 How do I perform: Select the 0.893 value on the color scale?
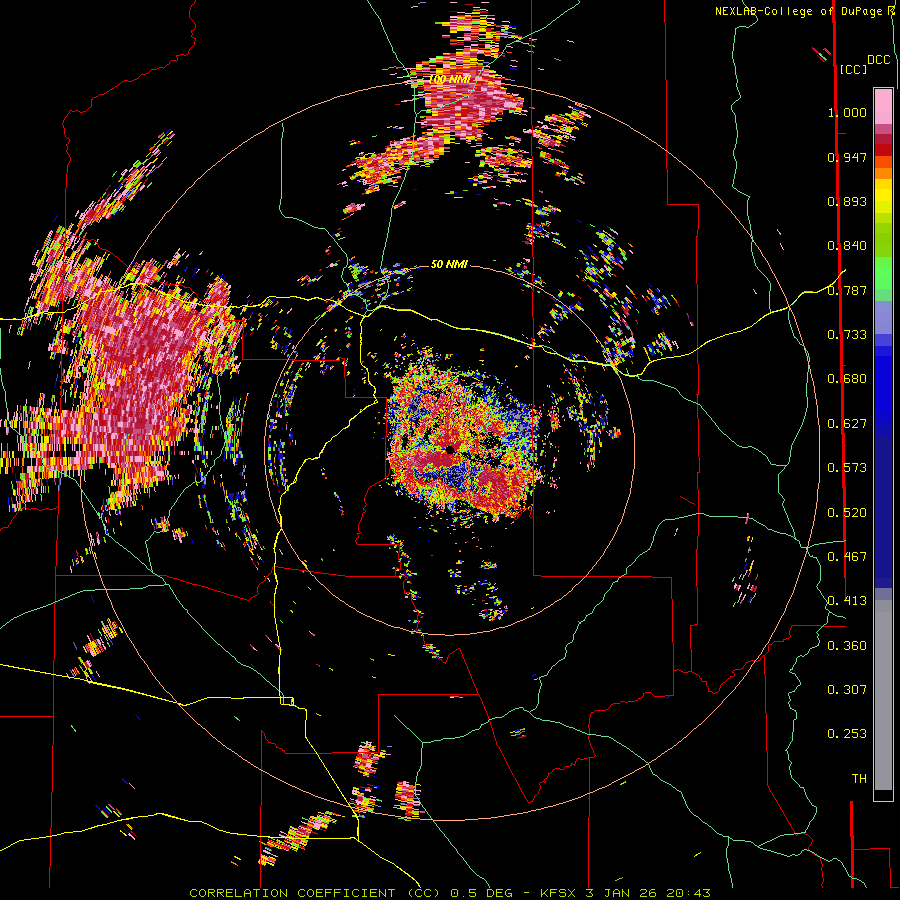tap(847, 201)
